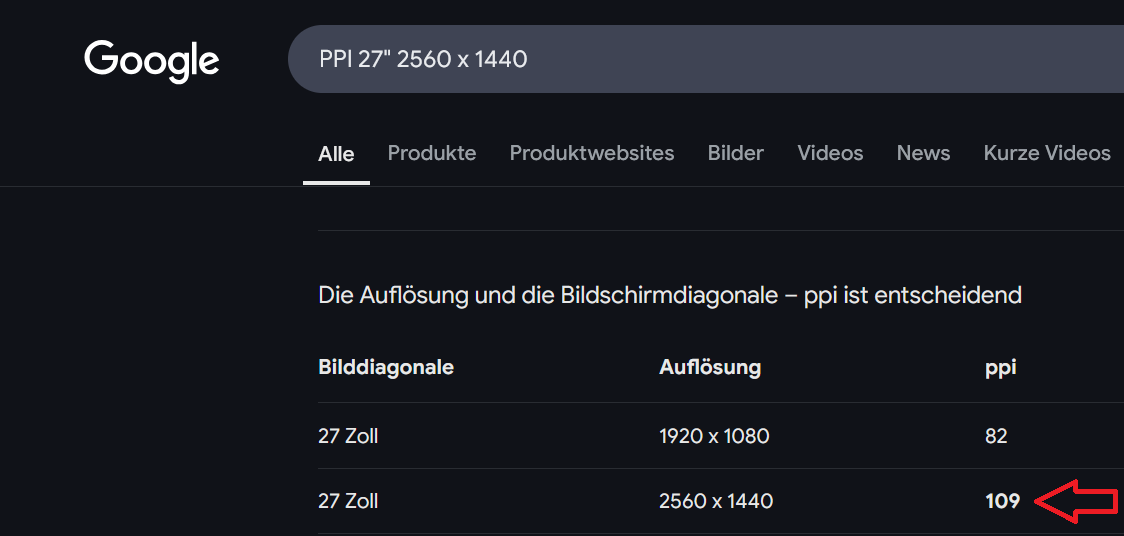Click the 2560 x 1440 table cell
Screen dimensions: 1124x536
pyautogui.click(x=716, y=501)
